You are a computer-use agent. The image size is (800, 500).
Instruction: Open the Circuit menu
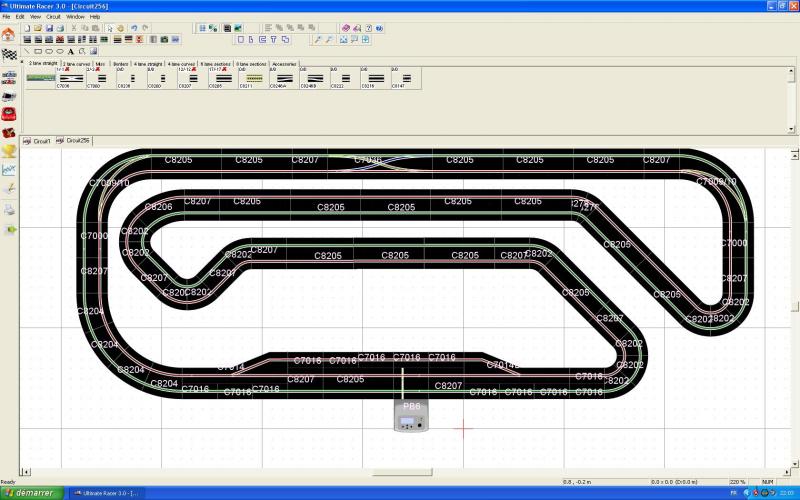click(x=53, y=17)
